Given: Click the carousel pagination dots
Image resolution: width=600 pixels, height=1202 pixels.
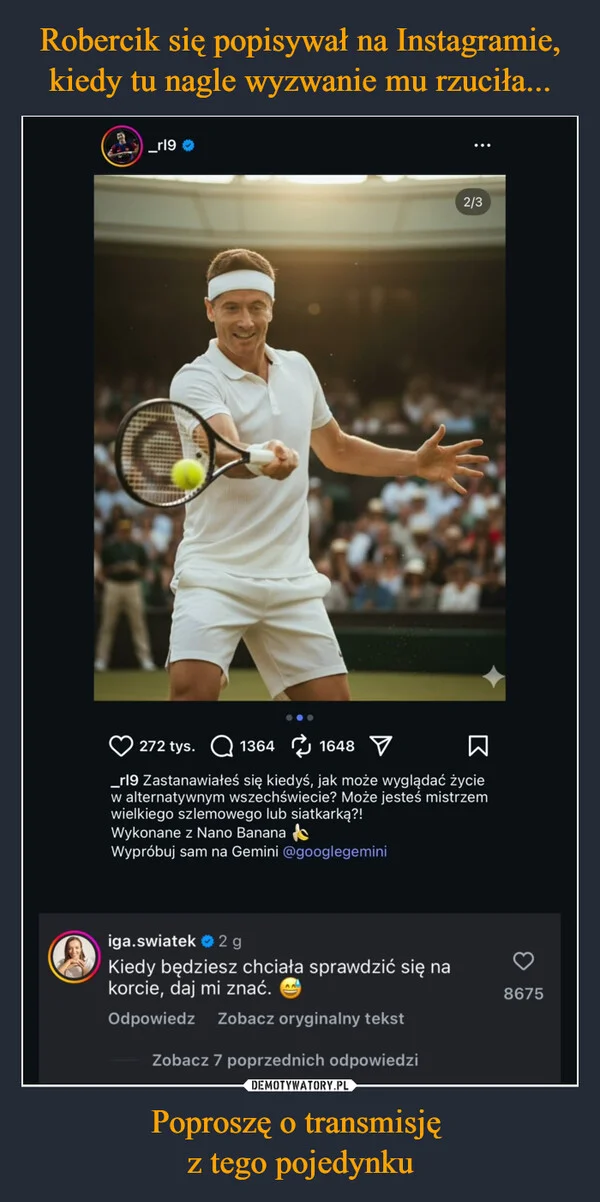Looking at the screenshot, I should click(x=300, y=717).
